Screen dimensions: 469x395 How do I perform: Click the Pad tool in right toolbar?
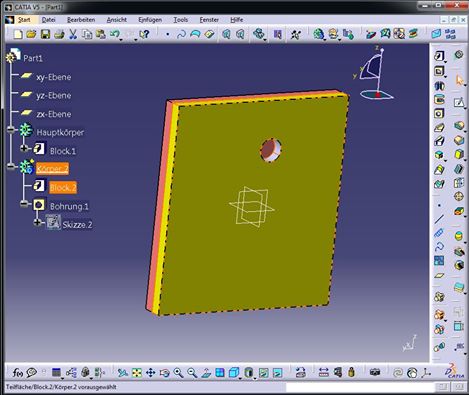coord(439,56)
